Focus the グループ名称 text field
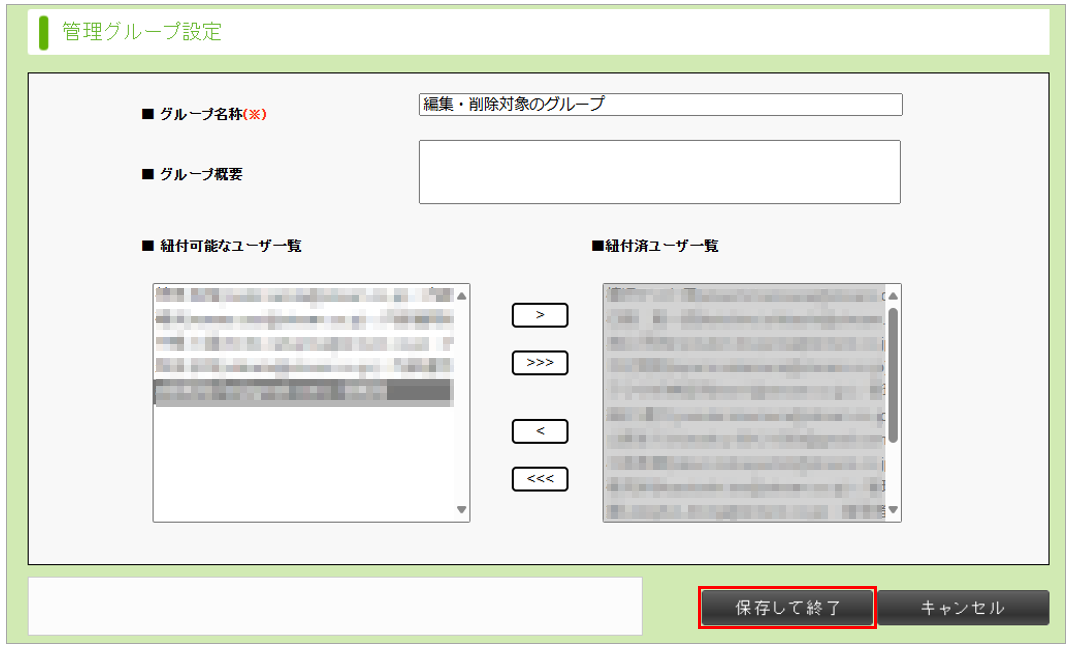 pos(660,104)
